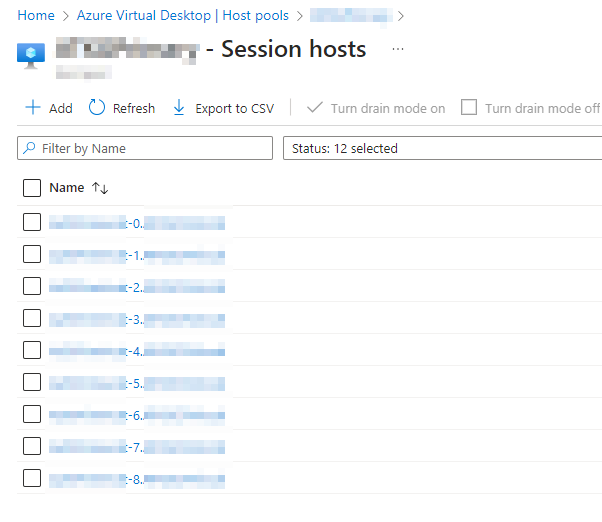Open the Status: 12 selected dropdown

click(443, 148)
